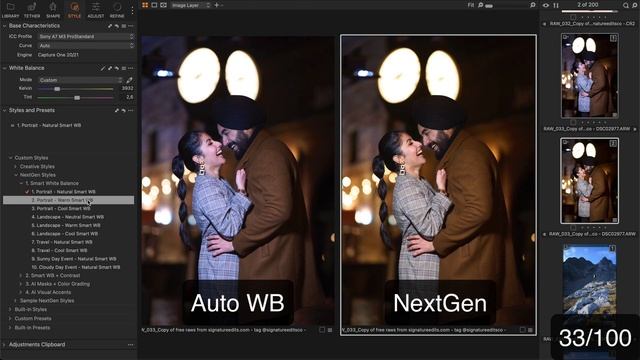640x360 pixels.
Task: Open Base Characteristics presets list icon
Action: coord(124,26)
